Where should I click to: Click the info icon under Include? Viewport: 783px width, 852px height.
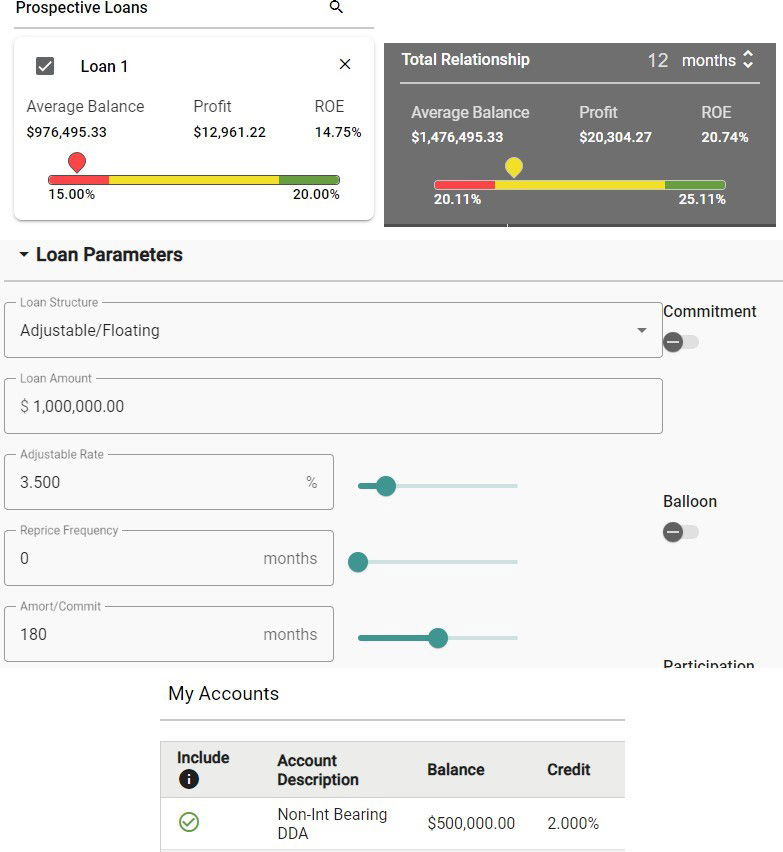coord(188,780)
